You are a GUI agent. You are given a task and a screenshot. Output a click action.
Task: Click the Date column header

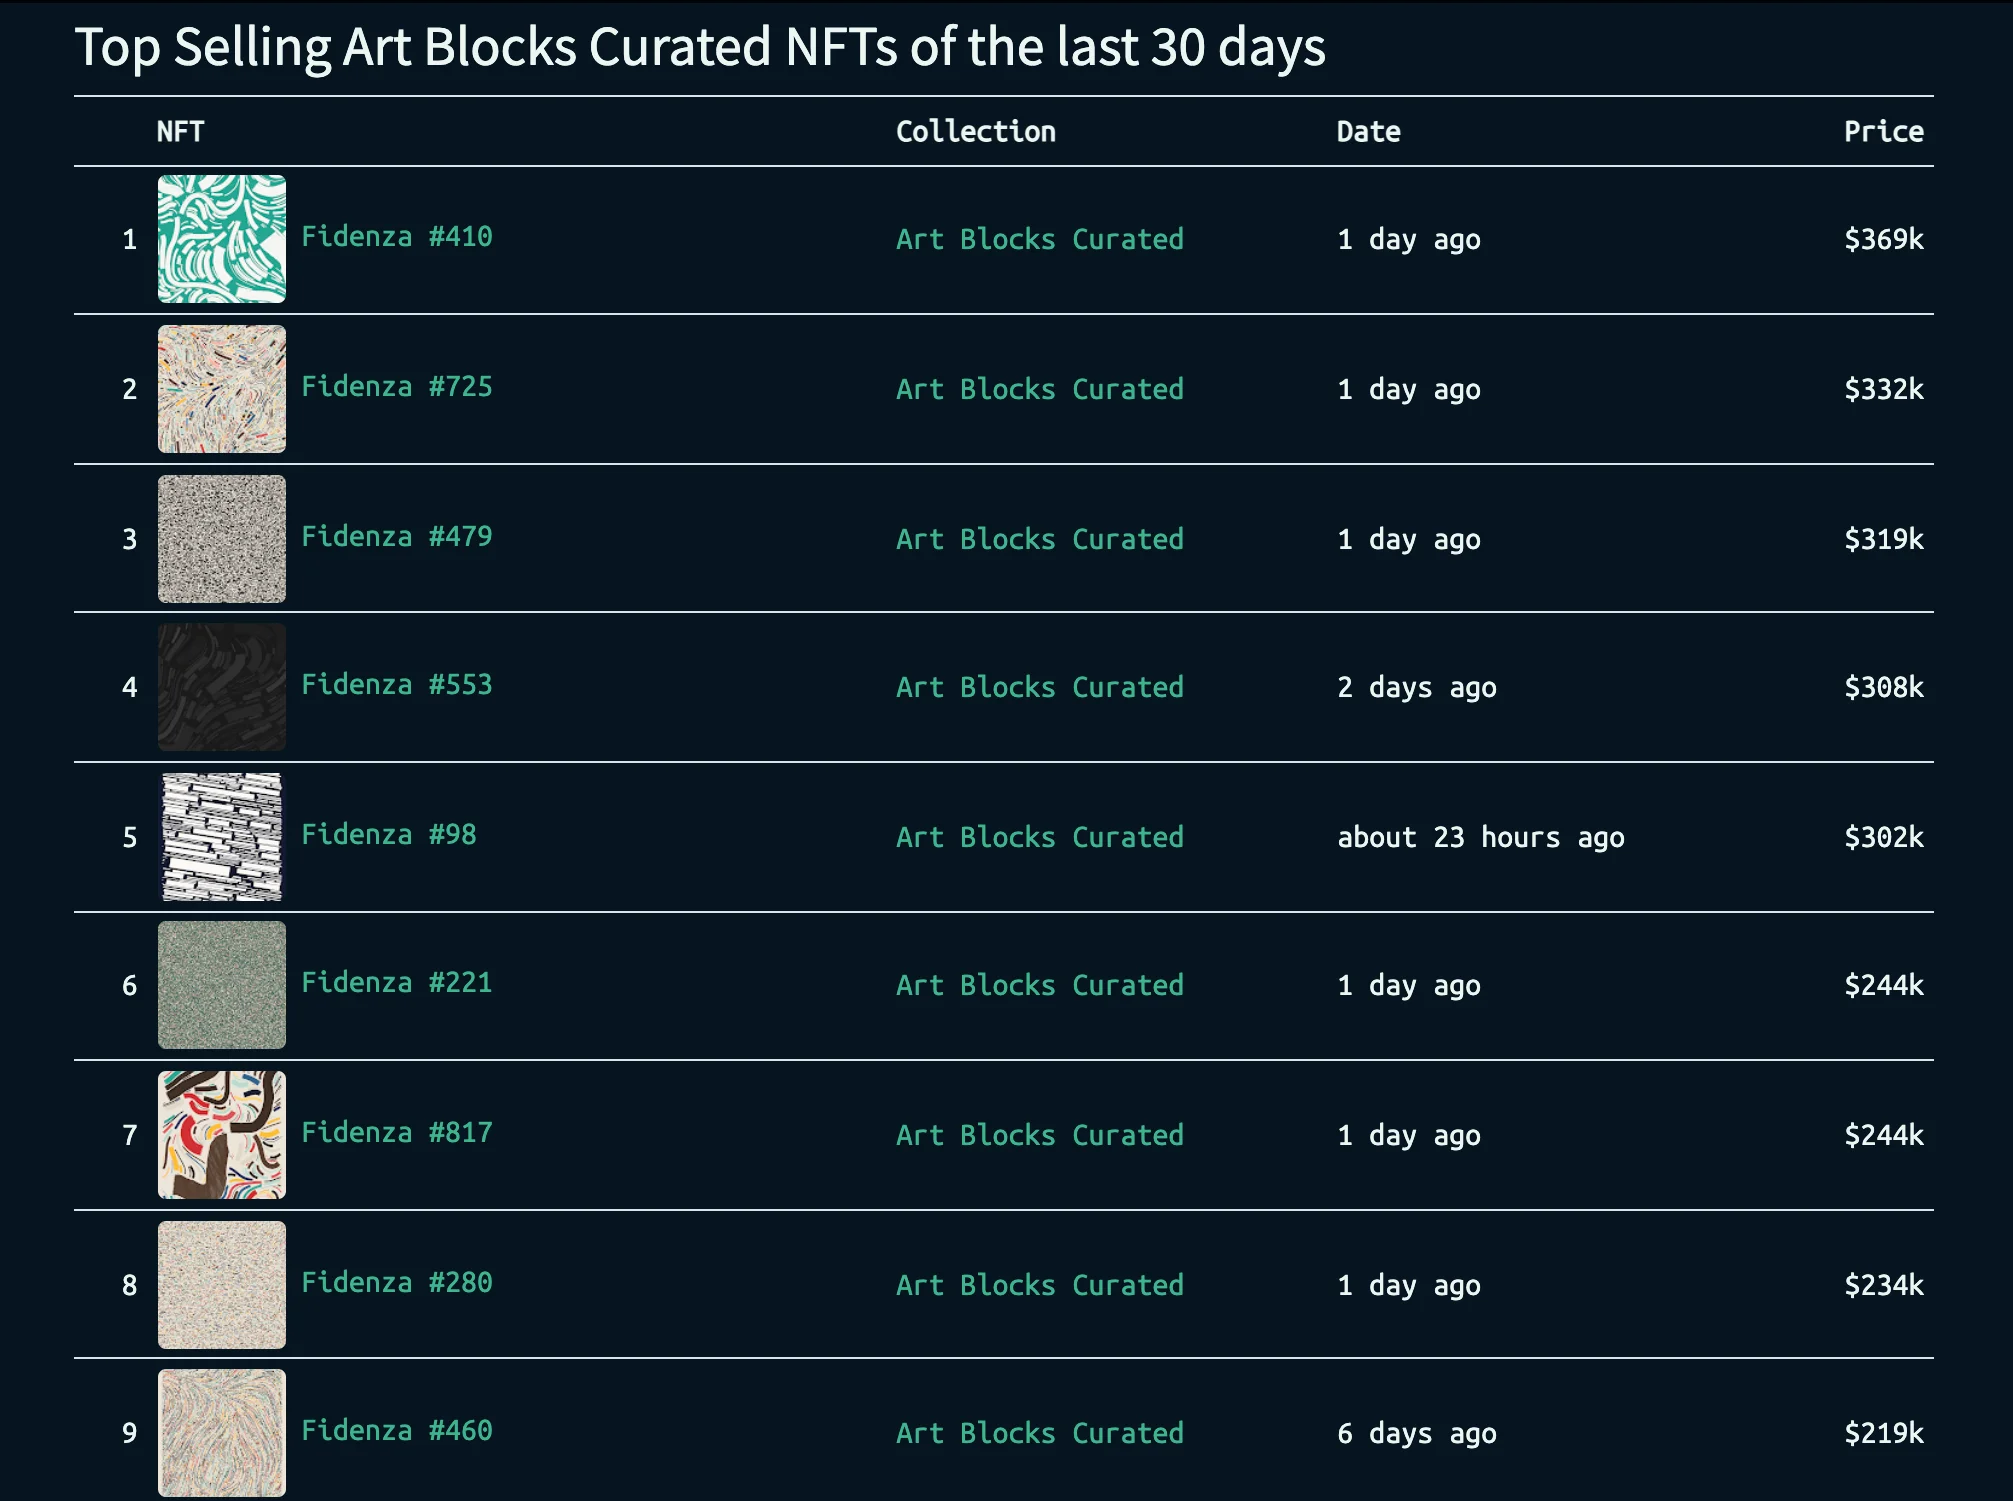[x=1368, y=132]
